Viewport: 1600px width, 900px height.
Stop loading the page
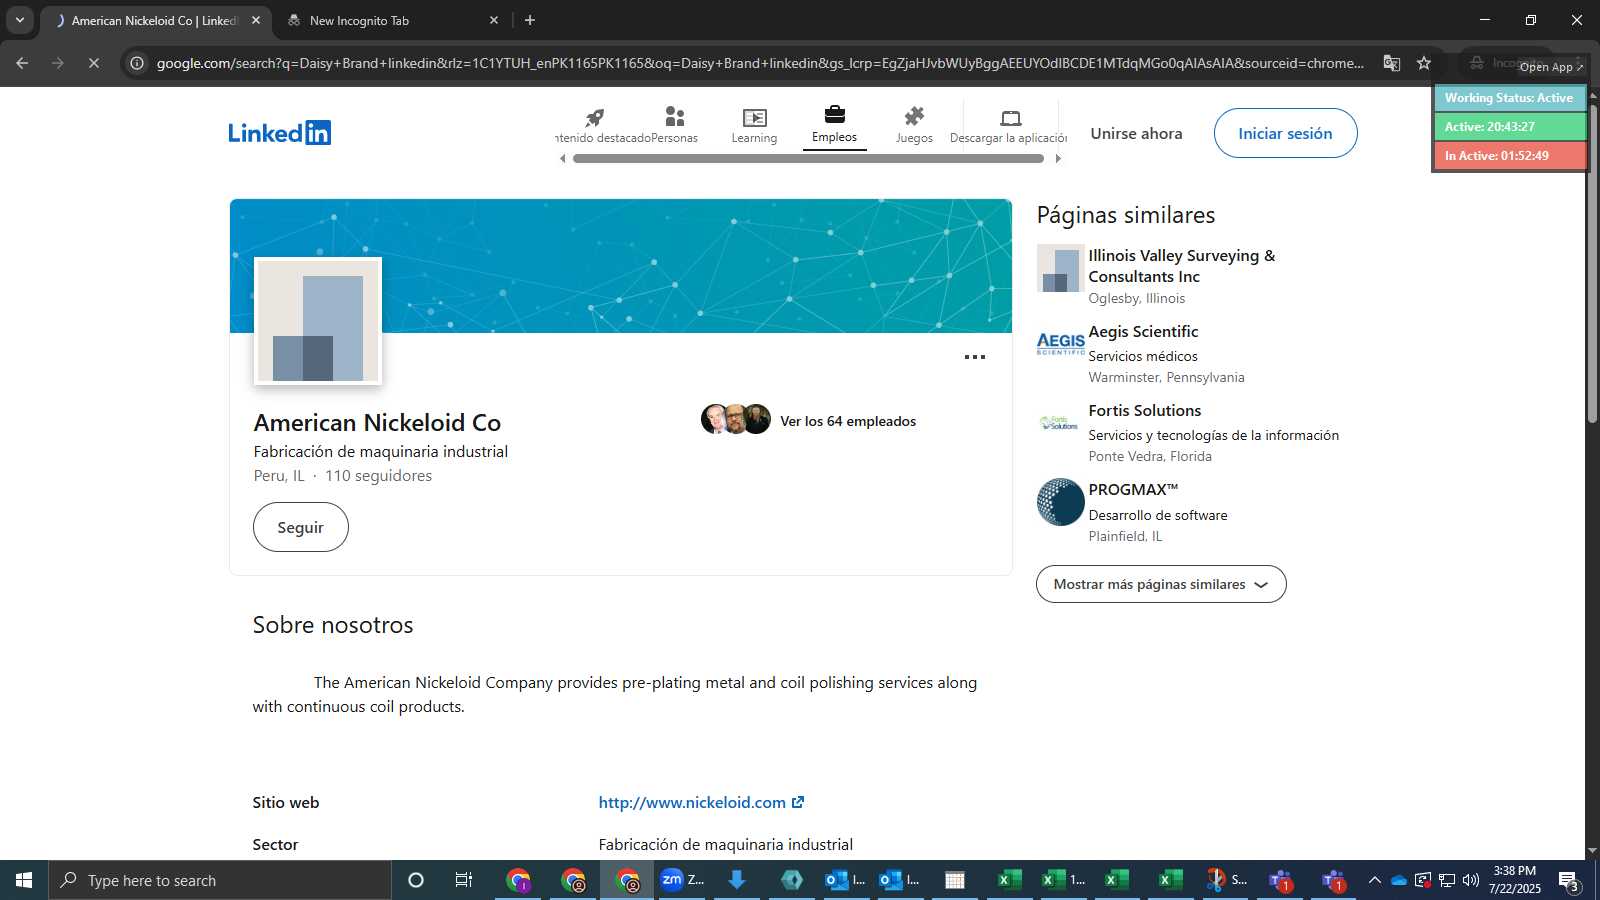pyautogui.click(x=93, y=63)
